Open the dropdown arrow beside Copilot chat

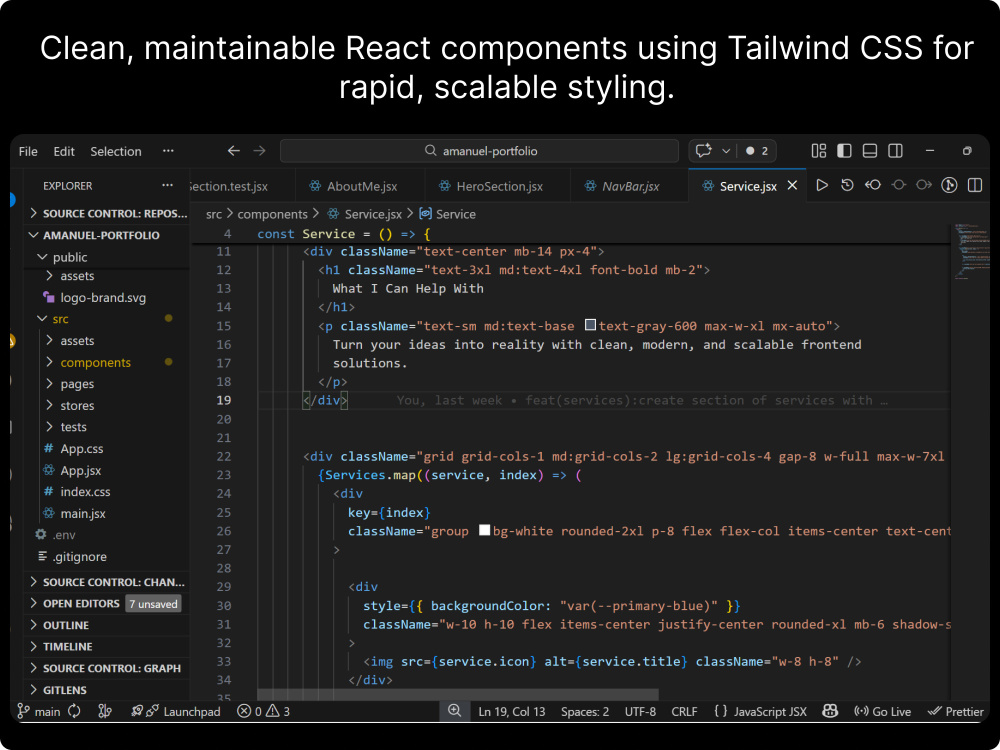point(726,151)
